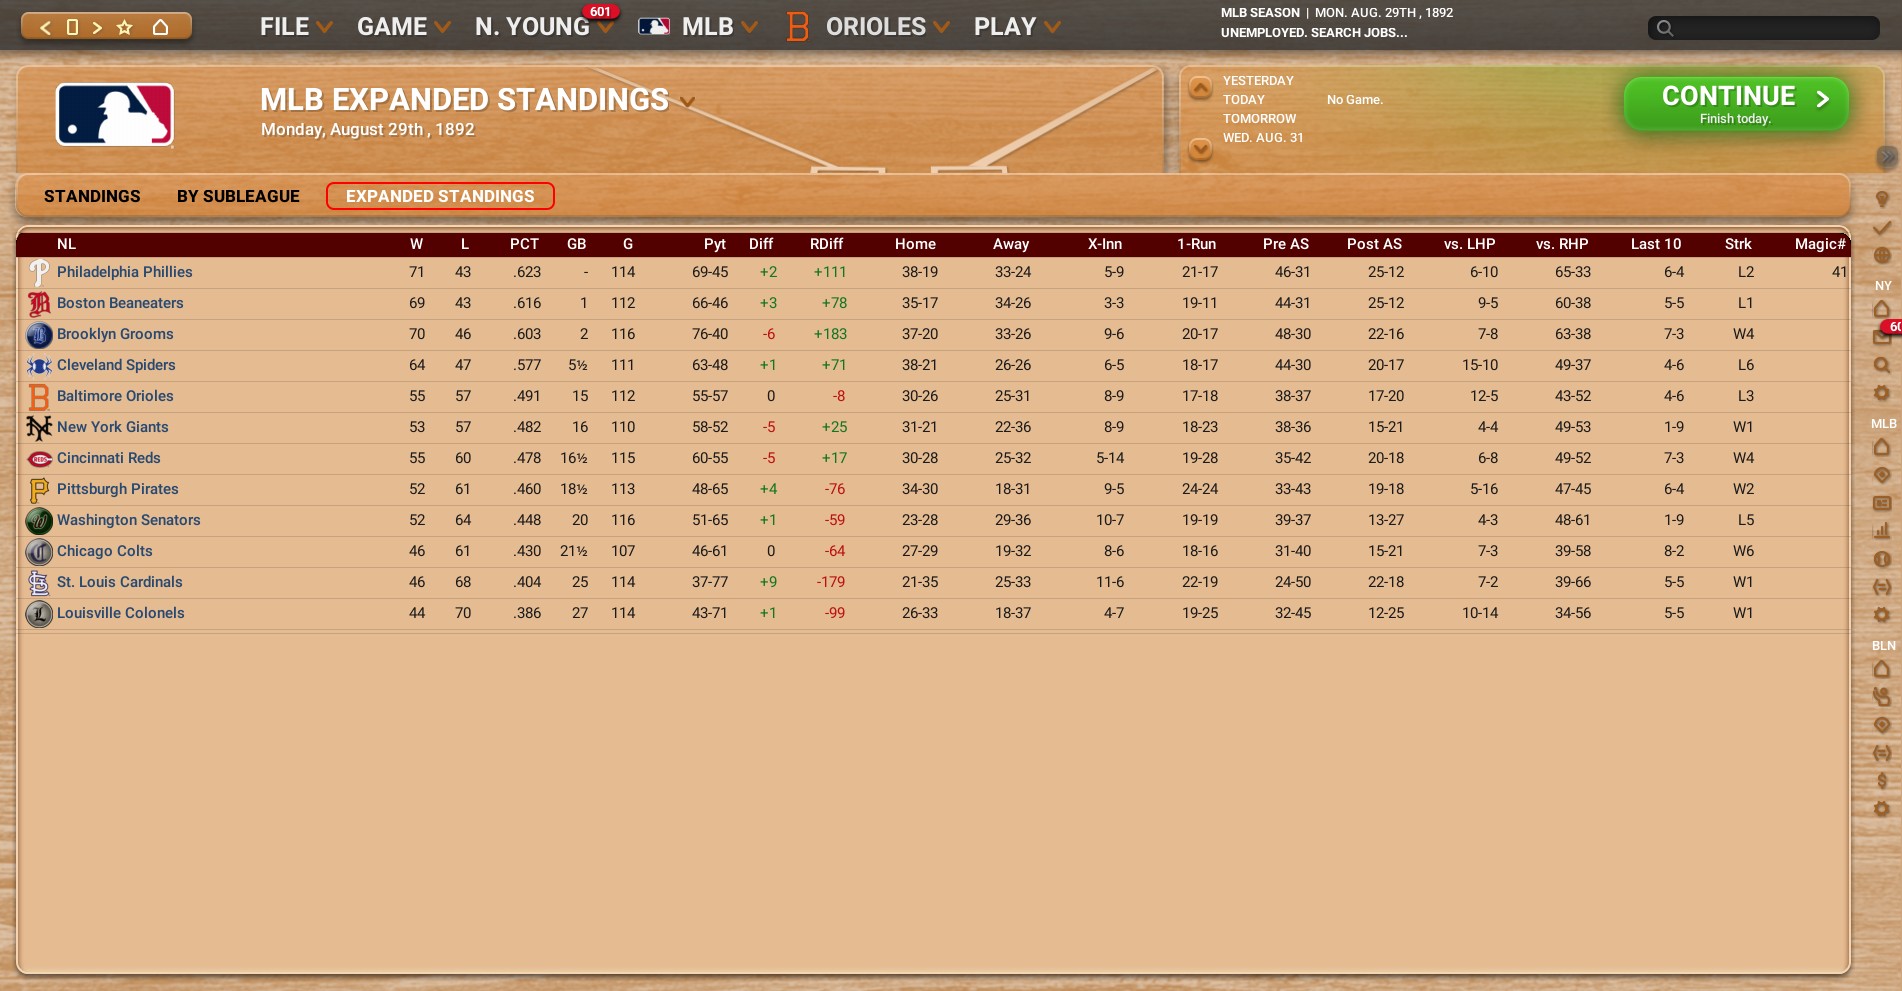Click the lightbulb icon in right sidebar
Viewport: 1902px width, 991px height.
tap(1881, 200)
